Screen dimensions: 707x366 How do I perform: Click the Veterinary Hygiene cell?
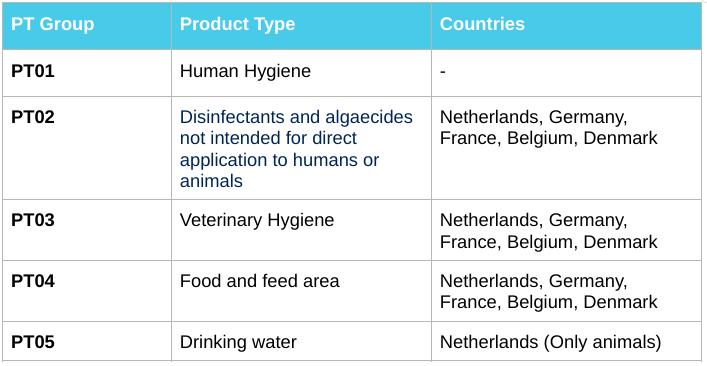(x=301, y=230)
